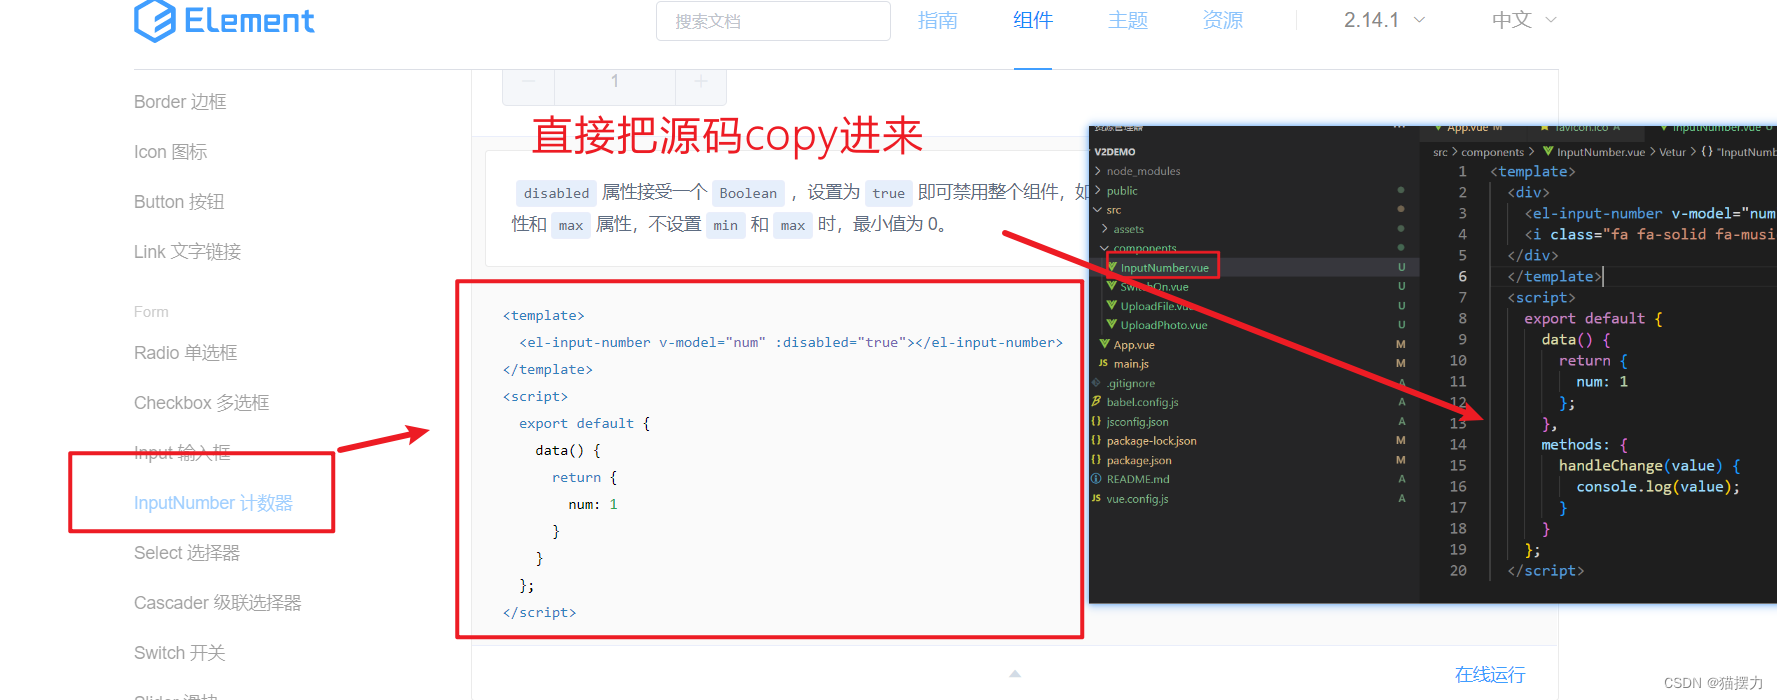The width and height of the screenshot is (1777, 700).
Task: Click Vue icon beside App.vue in explorer
Action: 1105,344
